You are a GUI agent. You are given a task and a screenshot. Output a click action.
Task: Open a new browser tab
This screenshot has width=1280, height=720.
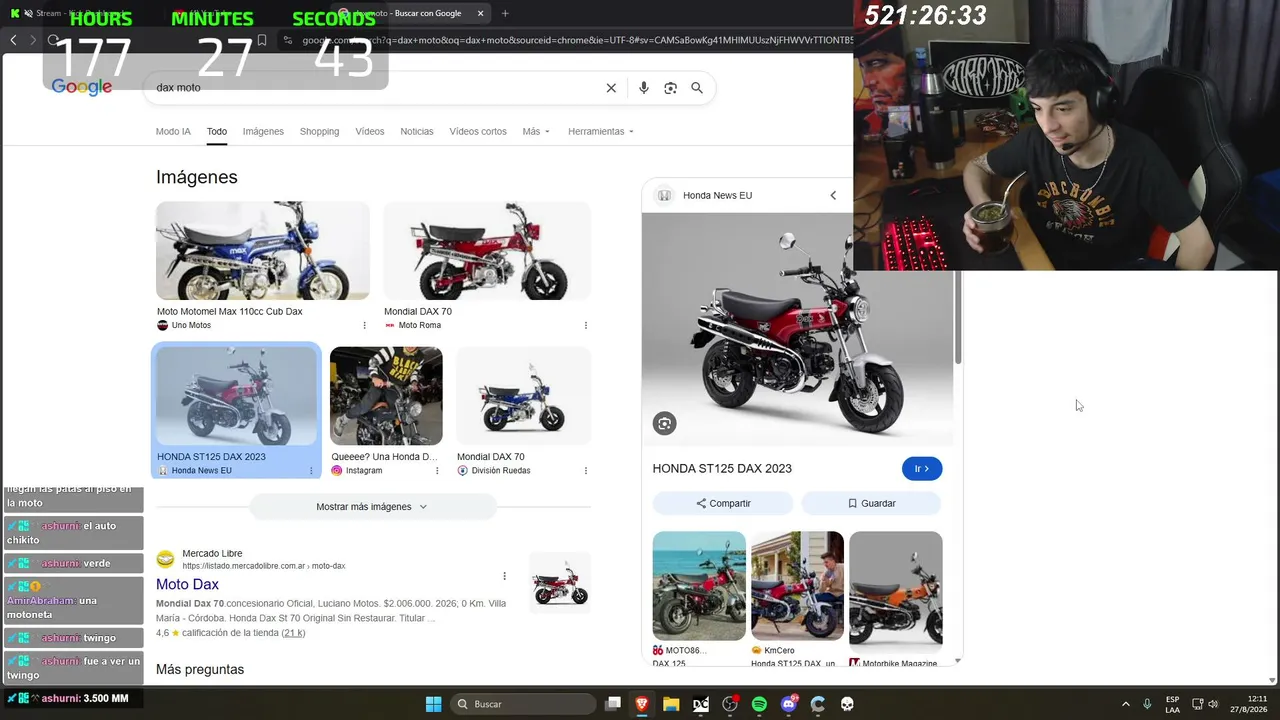click(505, 14)
